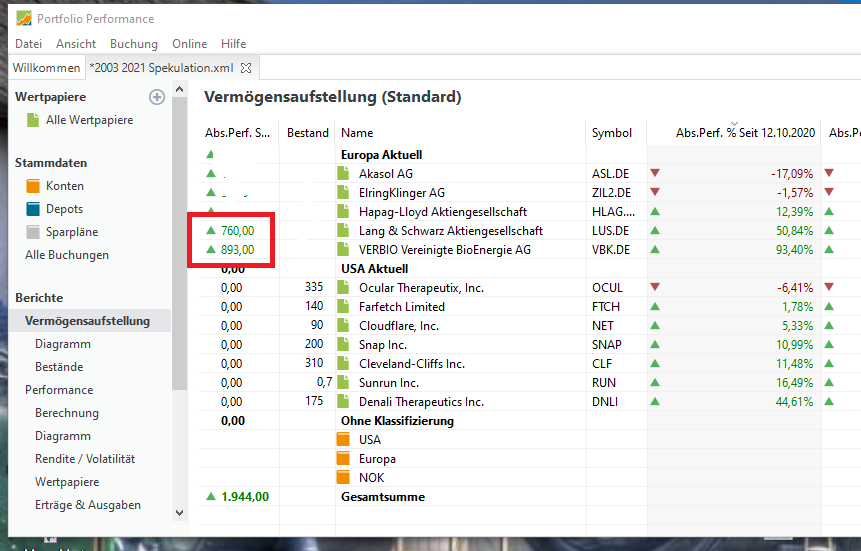Click red down arrow beside -17,09%
Viewport: 861px width, 551px height.
click(655, 173)
